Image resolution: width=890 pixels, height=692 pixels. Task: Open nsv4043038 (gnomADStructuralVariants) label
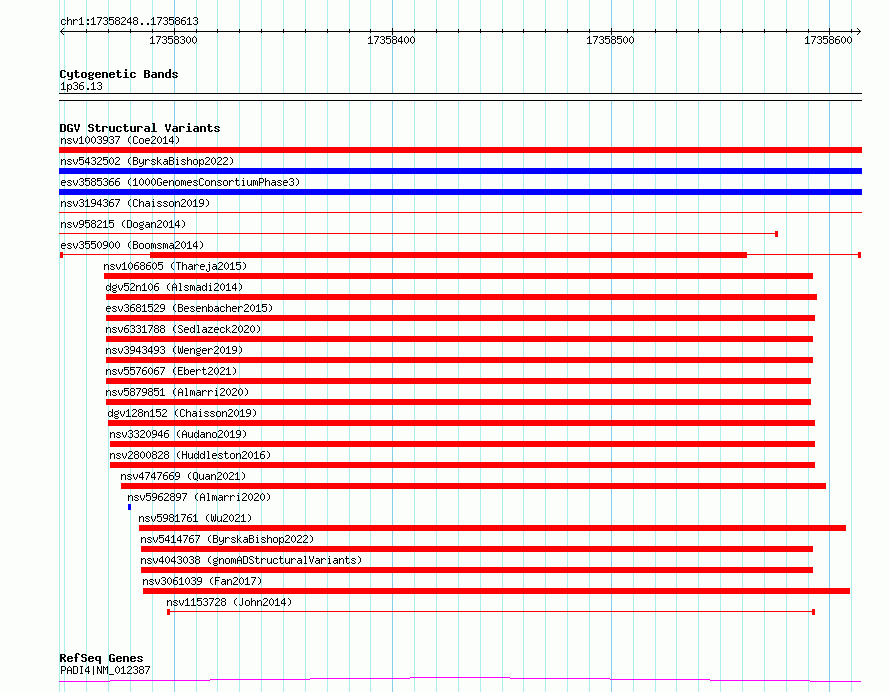click(251, 560)
